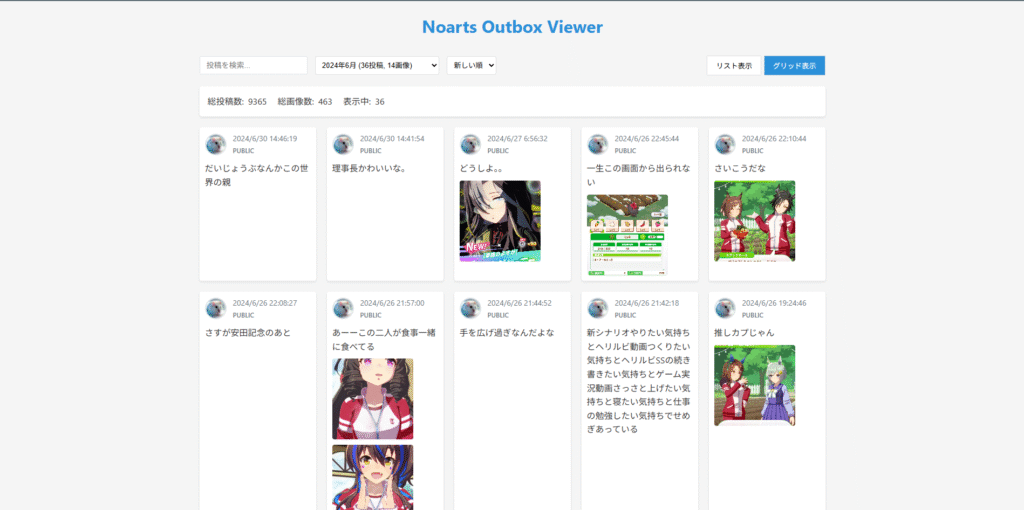1024x510 pixels.
Task: Click avatar icon on 2024/6/27 6:56:32 post
Action: (x=470, y=144)
